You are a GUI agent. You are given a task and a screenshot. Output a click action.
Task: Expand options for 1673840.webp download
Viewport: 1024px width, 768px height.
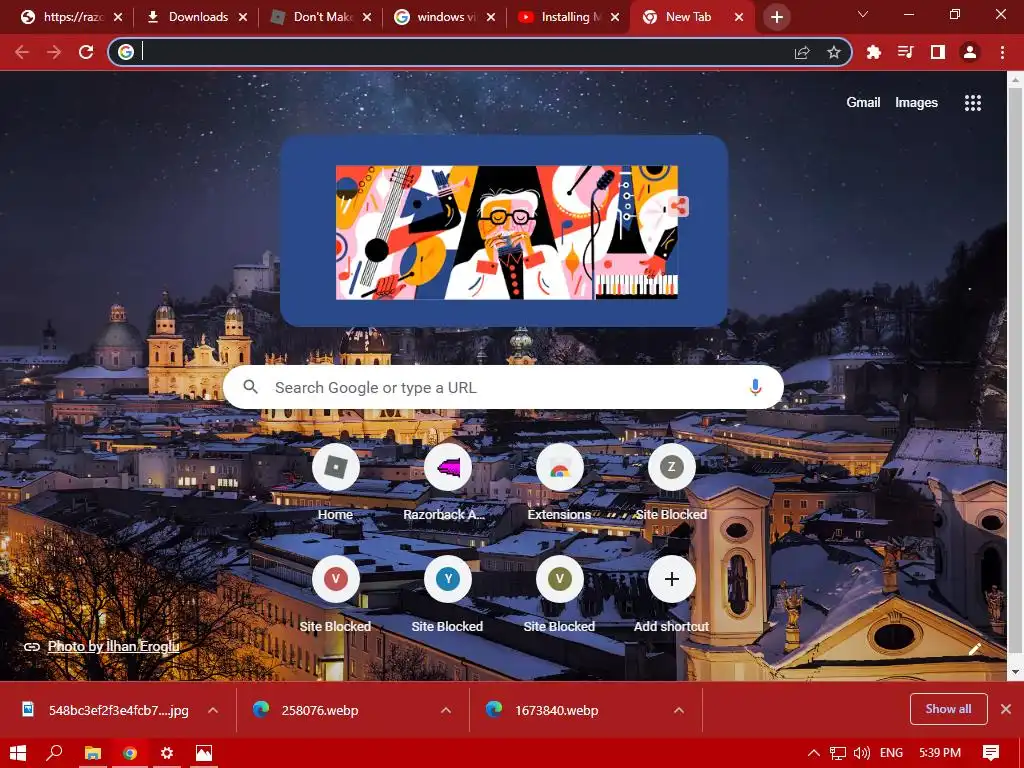tap(679, 710)
